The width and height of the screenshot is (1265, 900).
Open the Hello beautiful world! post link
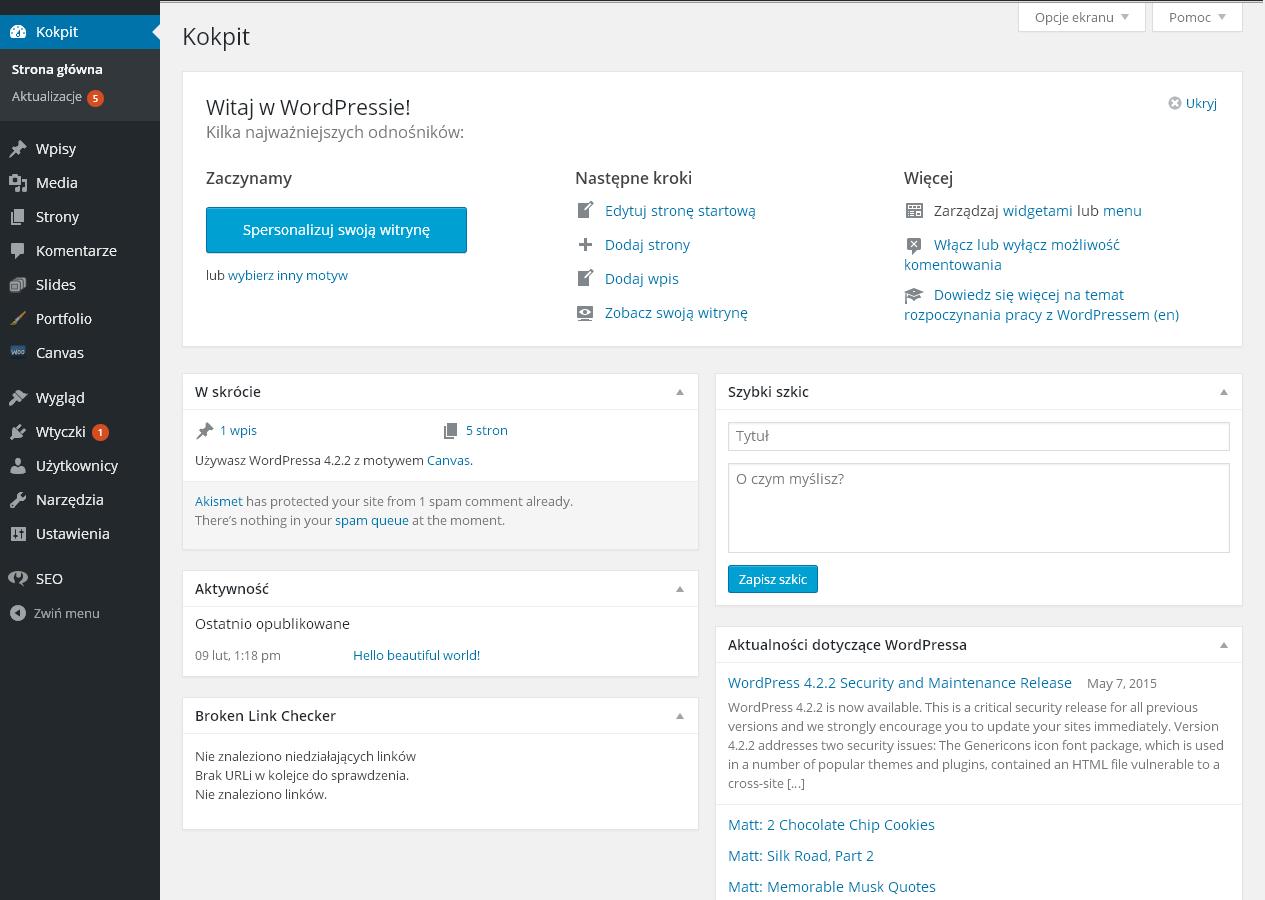[x=416, y=655]
